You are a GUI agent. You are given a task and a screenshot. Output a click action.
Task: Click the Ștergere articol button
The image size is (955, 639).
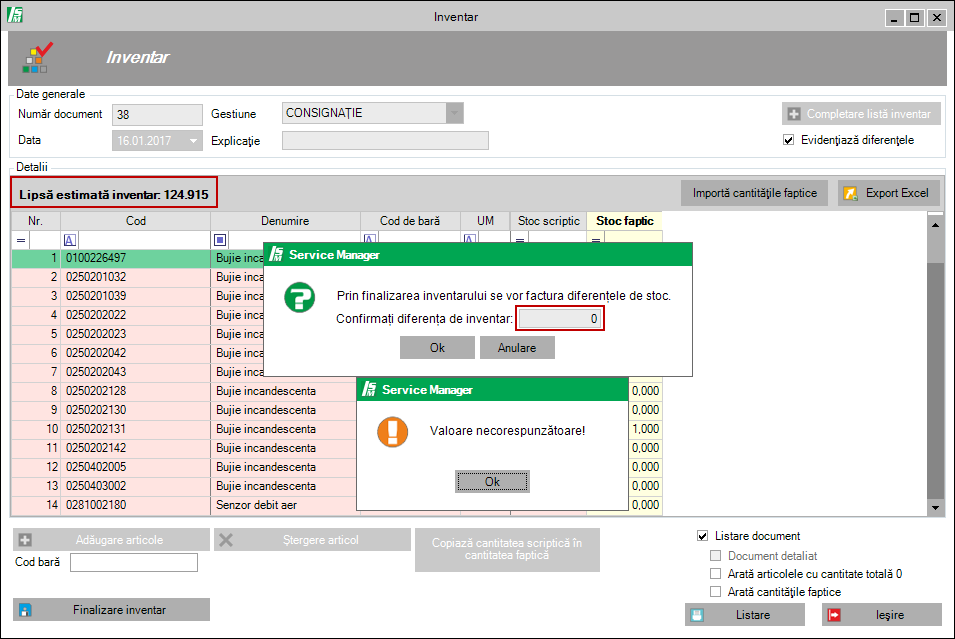[x=312, y=540]
